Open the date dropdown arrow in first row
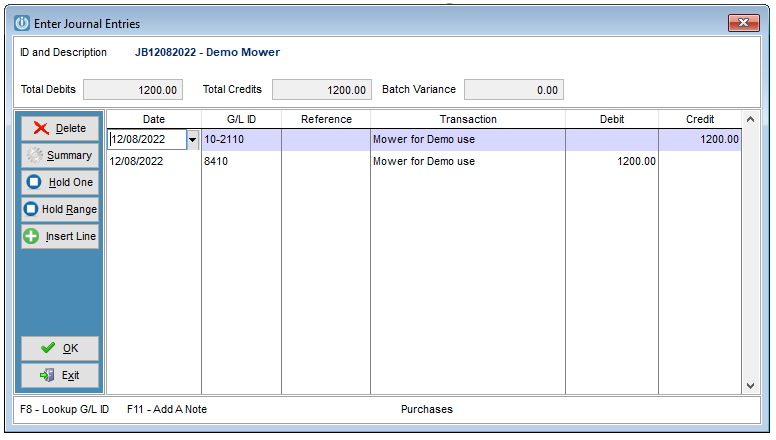 (x=193, y=140)
